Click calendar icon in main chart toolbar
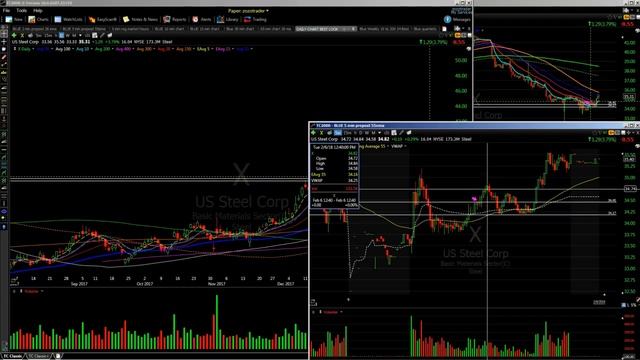 pos(95,36)
